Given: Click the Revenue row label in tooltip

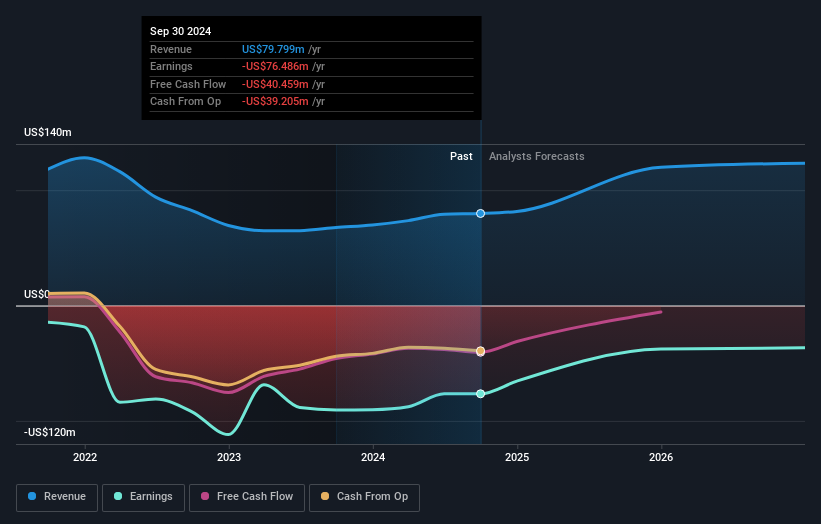Looking at the screenshot, I should [171, 49].
